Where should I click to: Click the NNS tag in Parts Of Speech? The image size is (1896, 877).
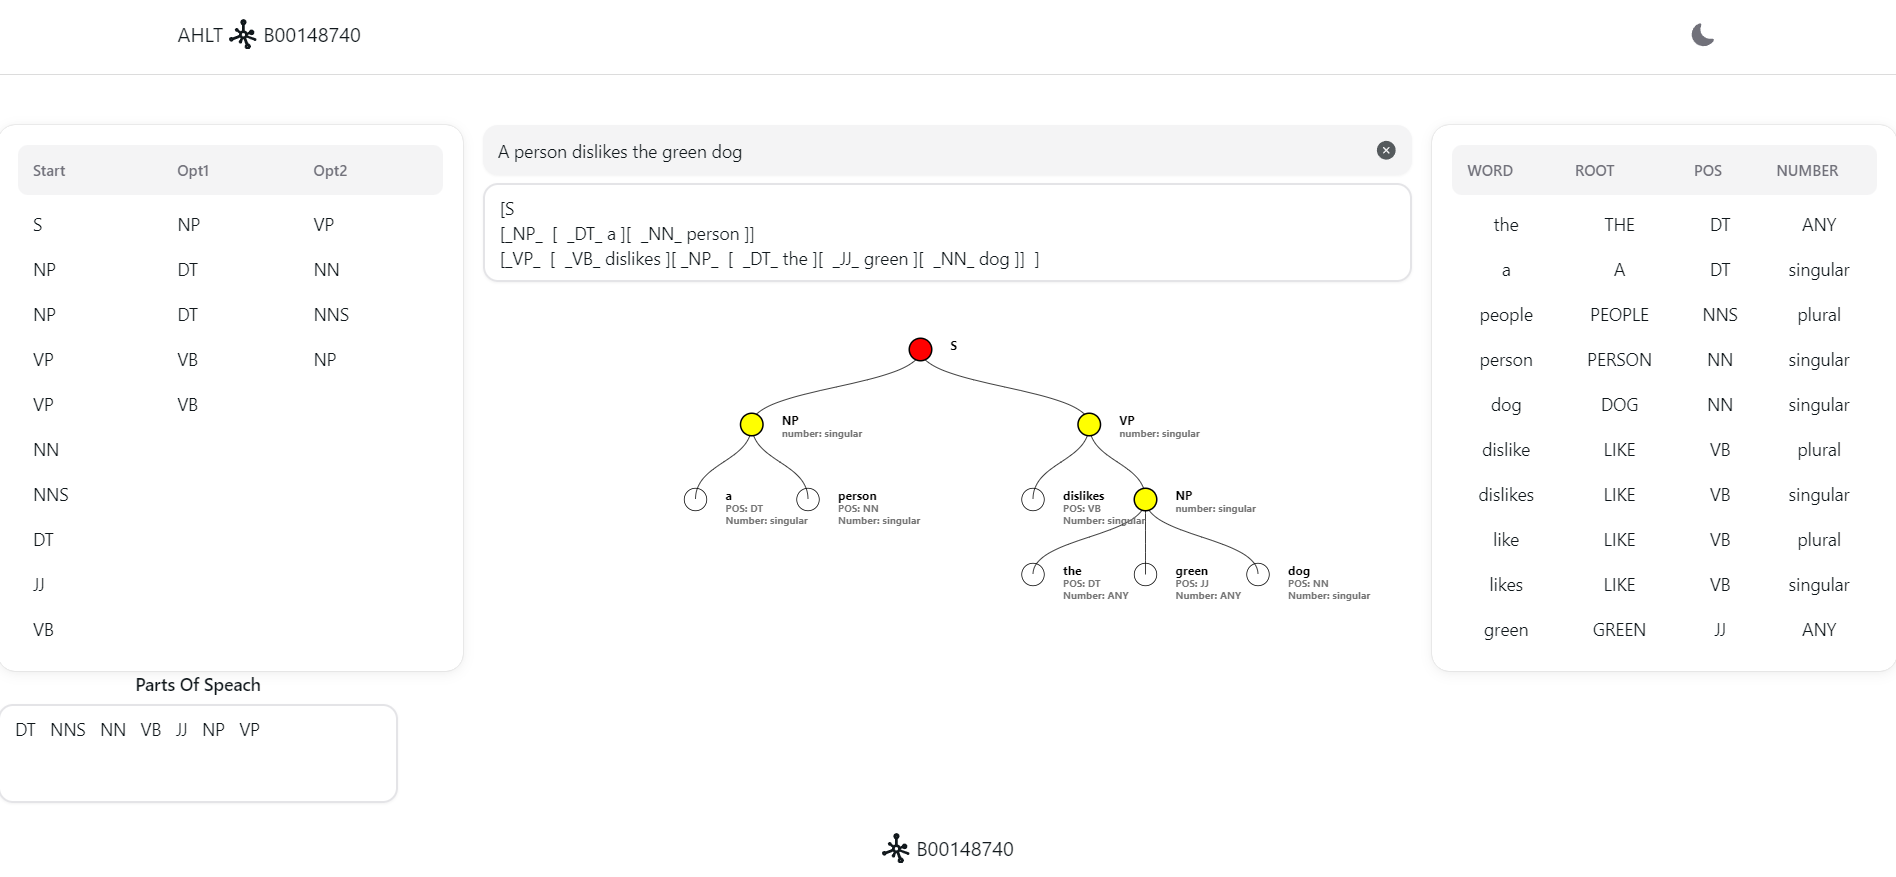point(68,730)
